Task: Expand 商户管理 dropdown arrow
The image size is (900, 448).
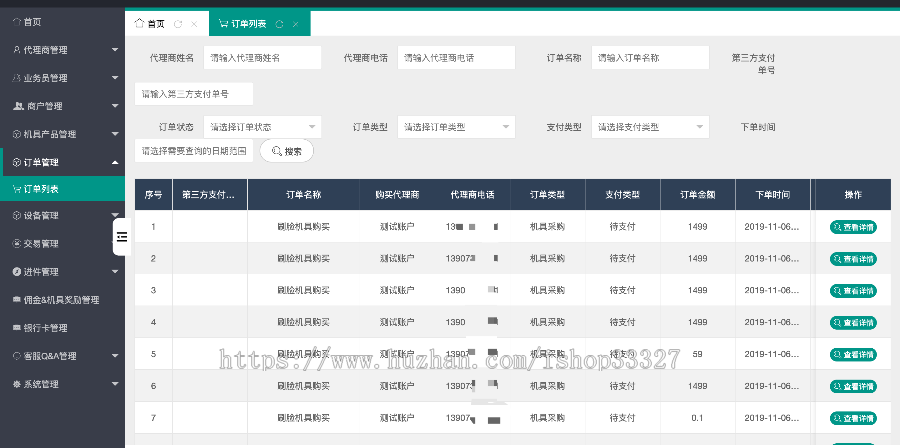Action: point(115,106)
